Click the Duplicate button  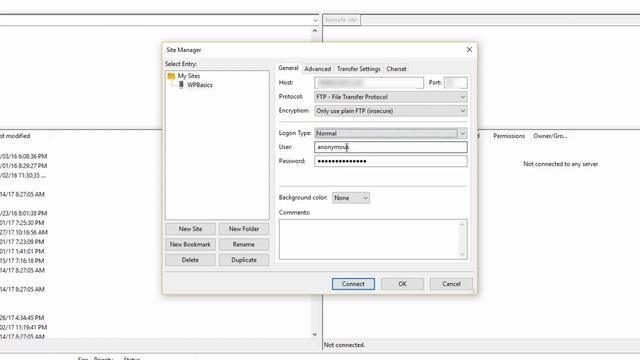[x=244, y=260]
